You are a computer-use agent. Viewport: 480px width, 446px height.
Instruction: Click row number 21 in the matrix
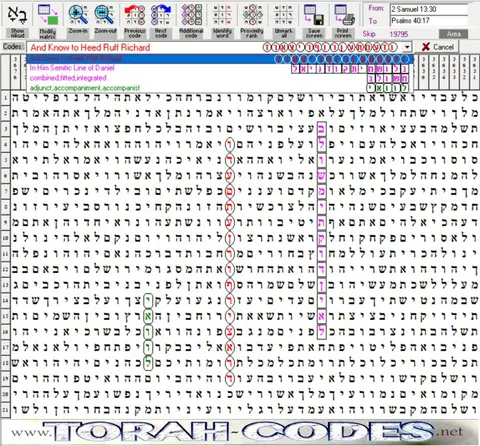5,410
